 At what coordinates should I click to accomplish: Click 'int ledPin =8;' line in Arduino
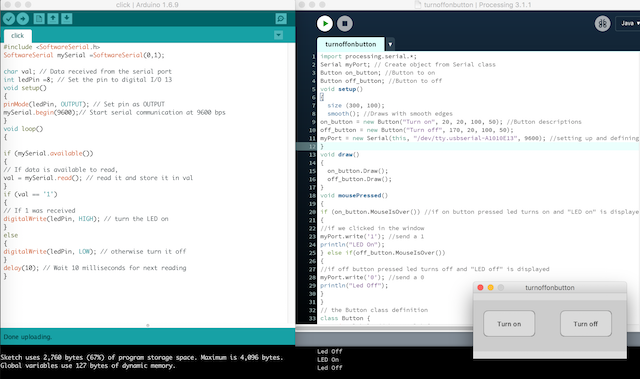[x=88, y=80]
